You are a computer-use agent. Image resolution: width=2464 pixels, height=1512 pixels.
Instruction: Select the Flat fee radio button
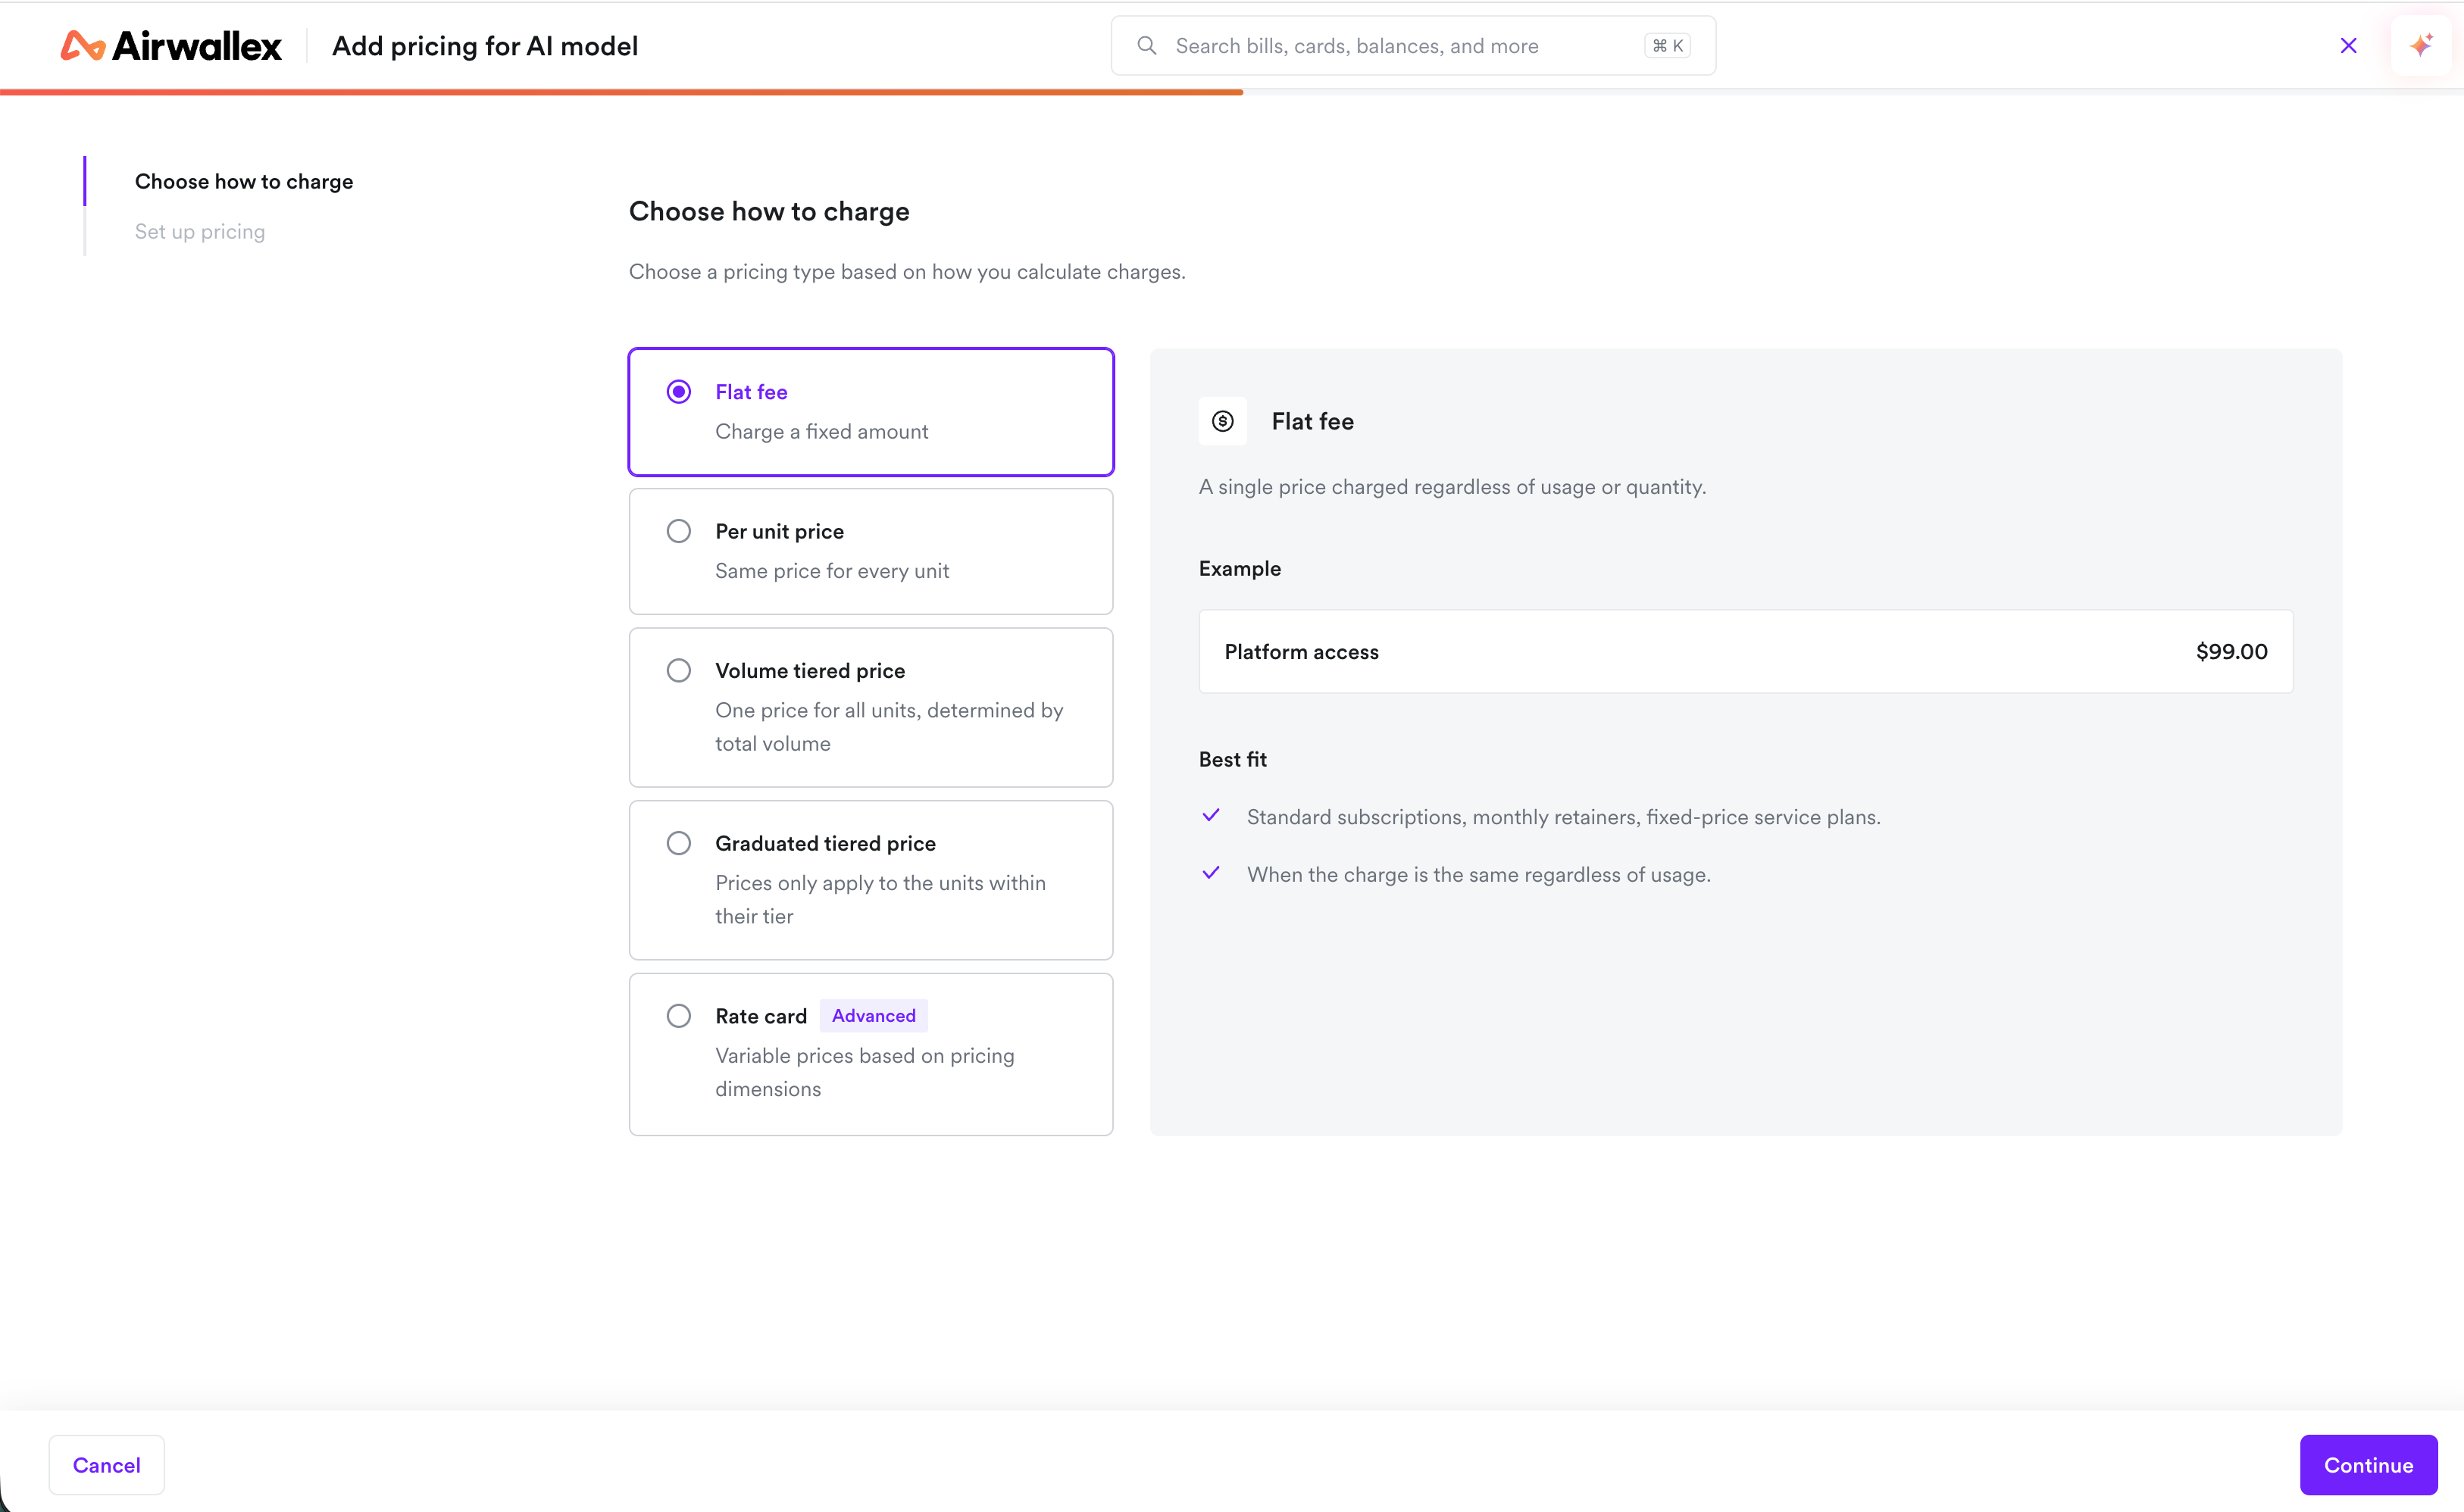click(x=679, y=392)
